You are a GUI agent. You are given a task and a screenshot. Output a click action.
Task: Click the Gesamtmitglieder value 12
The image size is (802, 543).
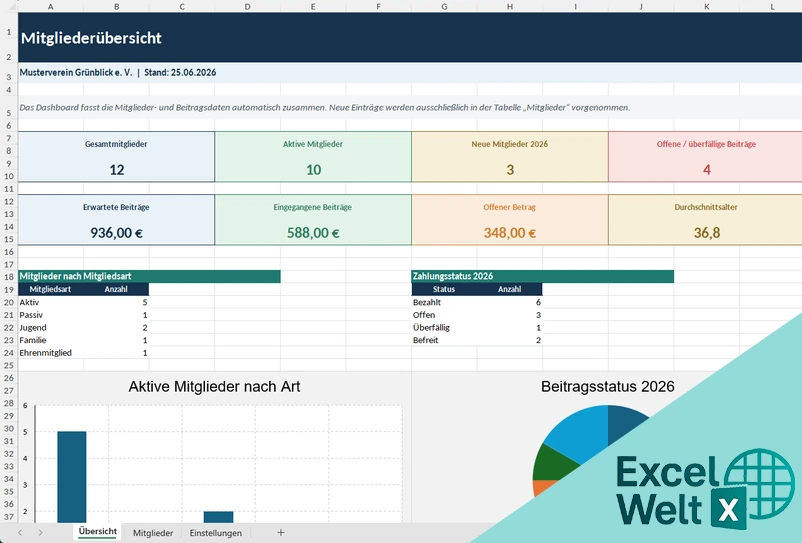(117, 170)
